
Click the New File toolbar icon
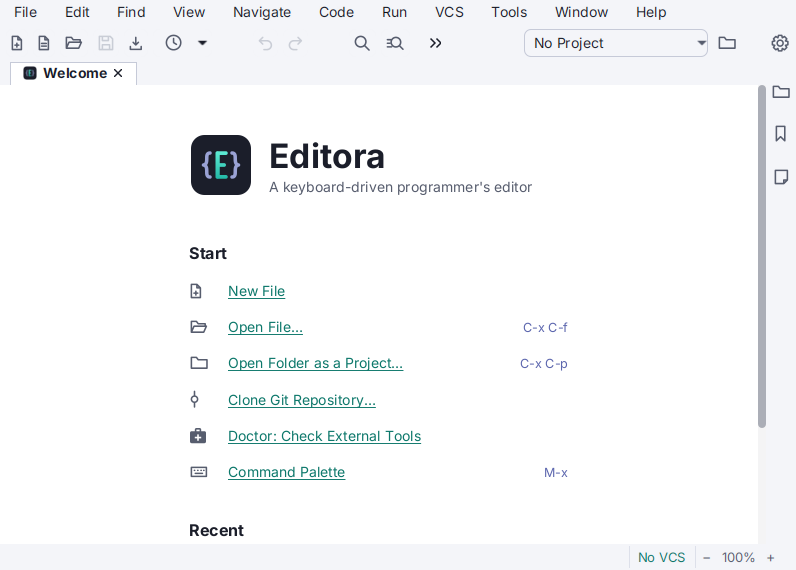(x=17, y=43)
